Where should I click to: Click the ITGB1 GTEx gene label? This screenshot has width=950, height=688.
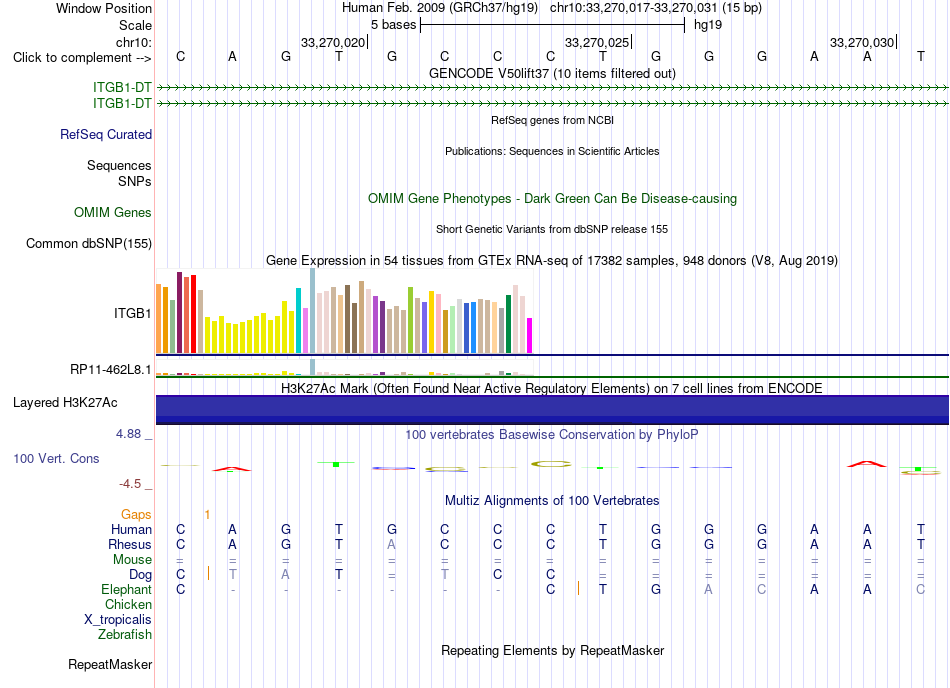click(132, 313)
